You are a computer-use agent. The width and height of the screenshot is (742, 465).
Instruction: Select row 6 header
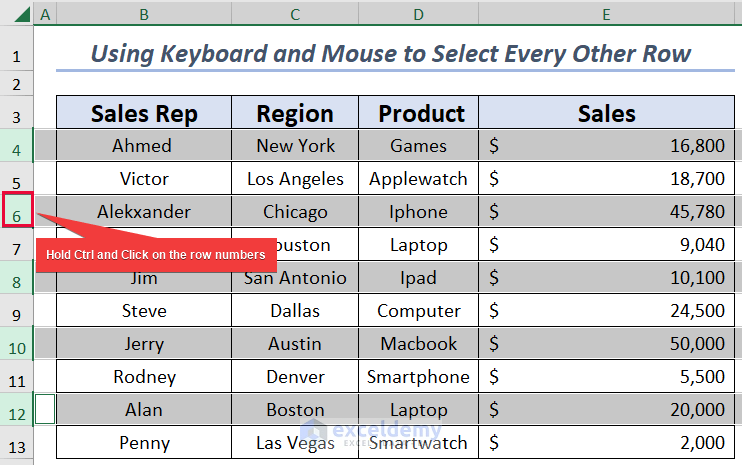17,212
